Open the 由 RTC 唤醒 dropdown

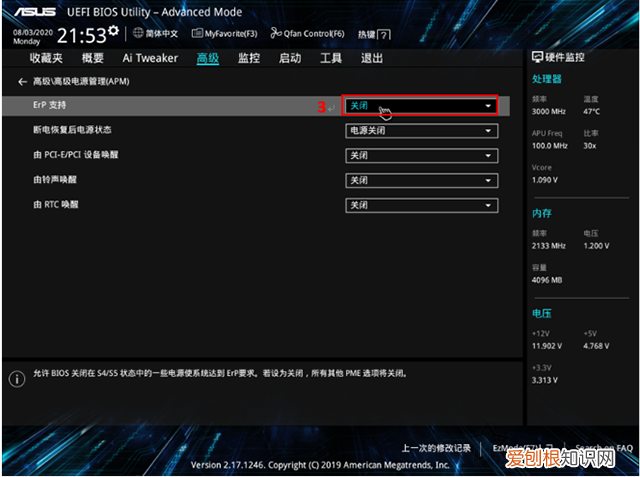422,205
